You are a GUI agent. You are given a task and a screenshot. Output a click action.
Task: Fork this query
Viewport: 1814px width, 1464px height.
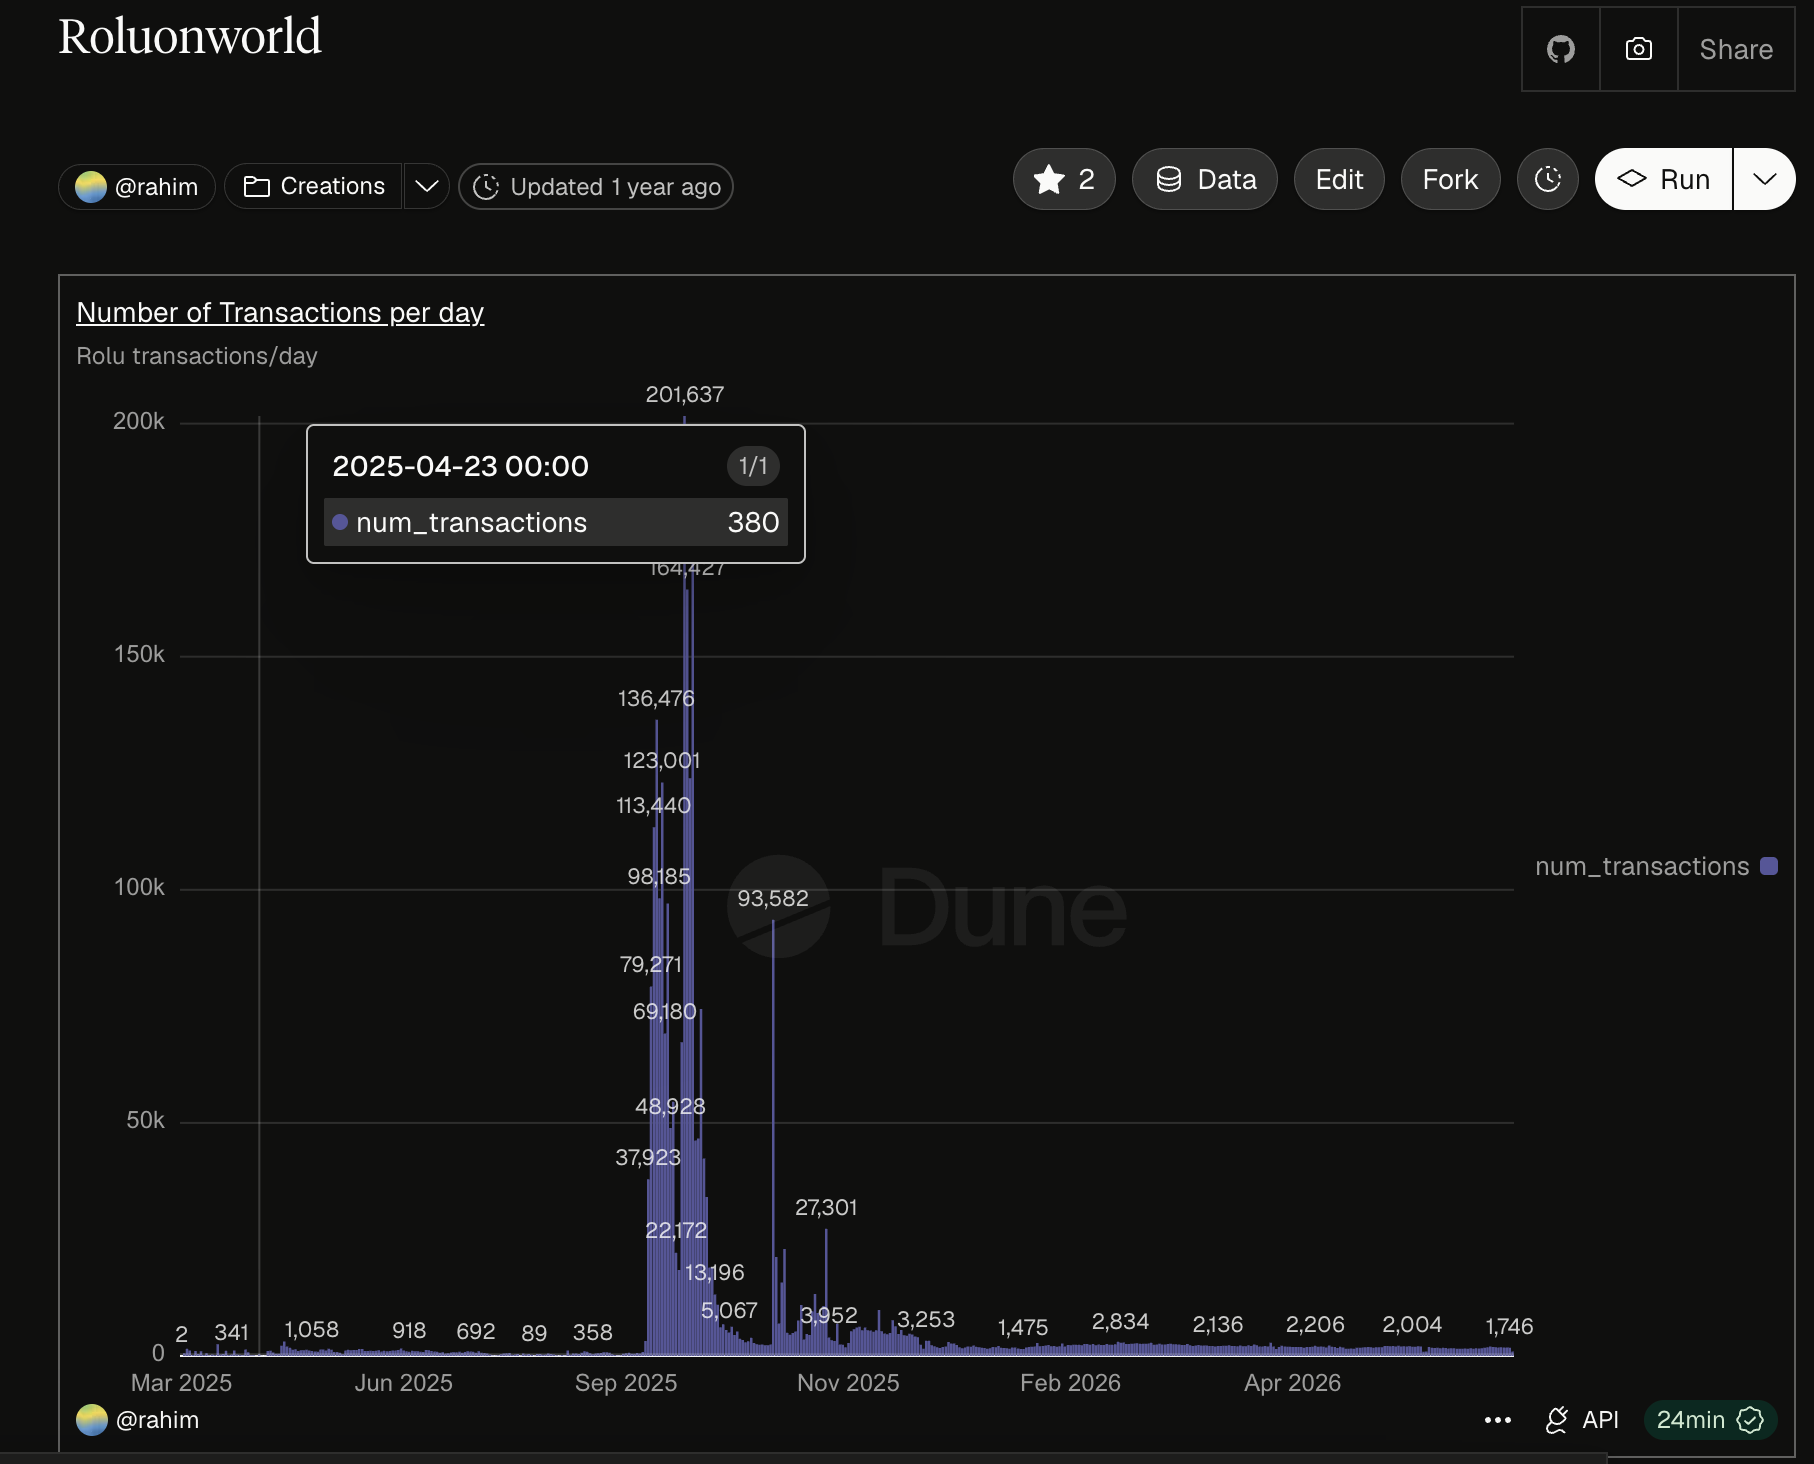[x=1450, y=179]
